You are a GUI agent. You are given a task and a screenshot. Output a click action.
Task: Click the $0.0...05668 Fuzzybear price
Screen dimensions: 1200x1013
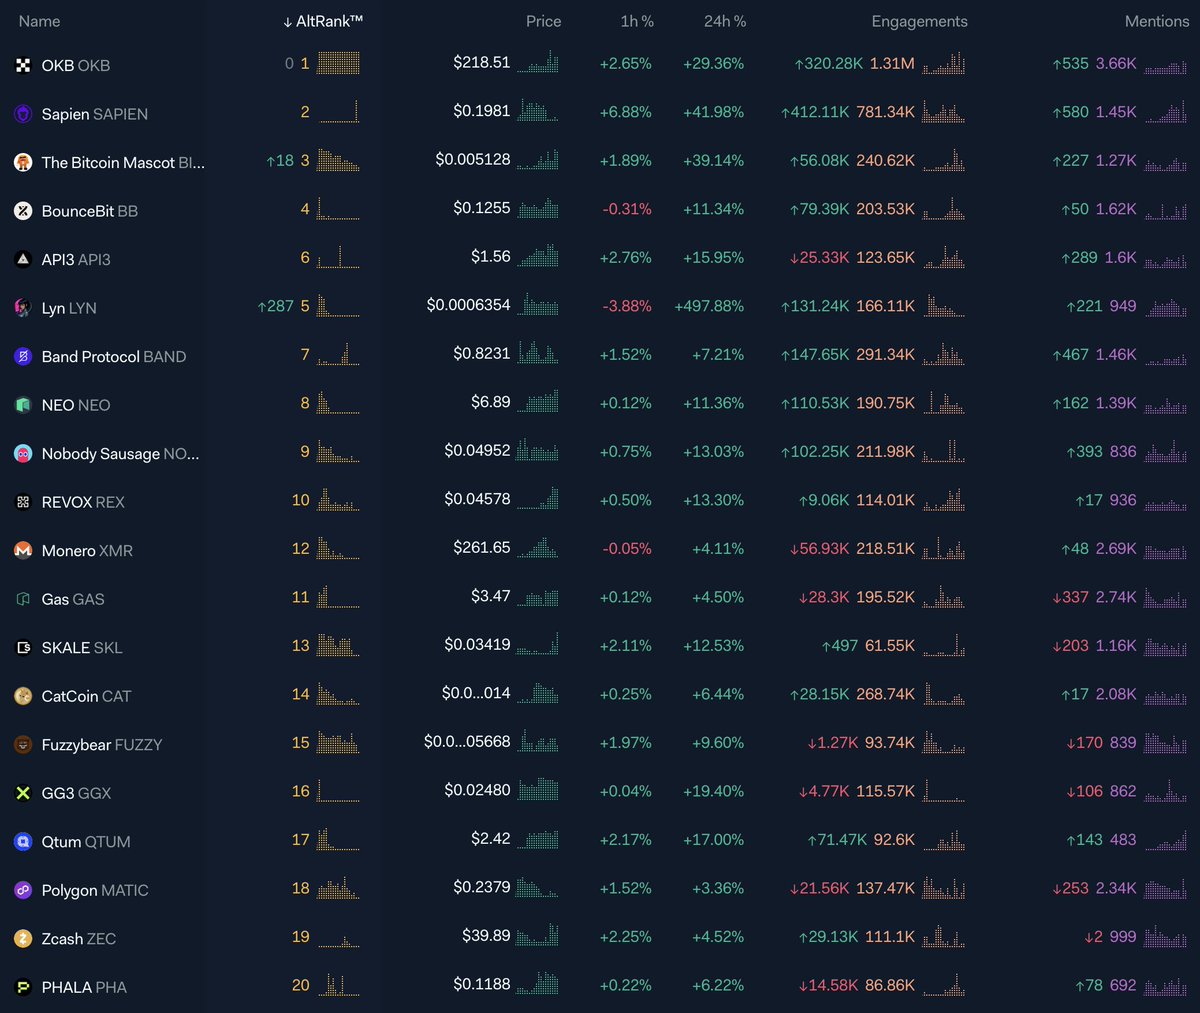[467, 742]
